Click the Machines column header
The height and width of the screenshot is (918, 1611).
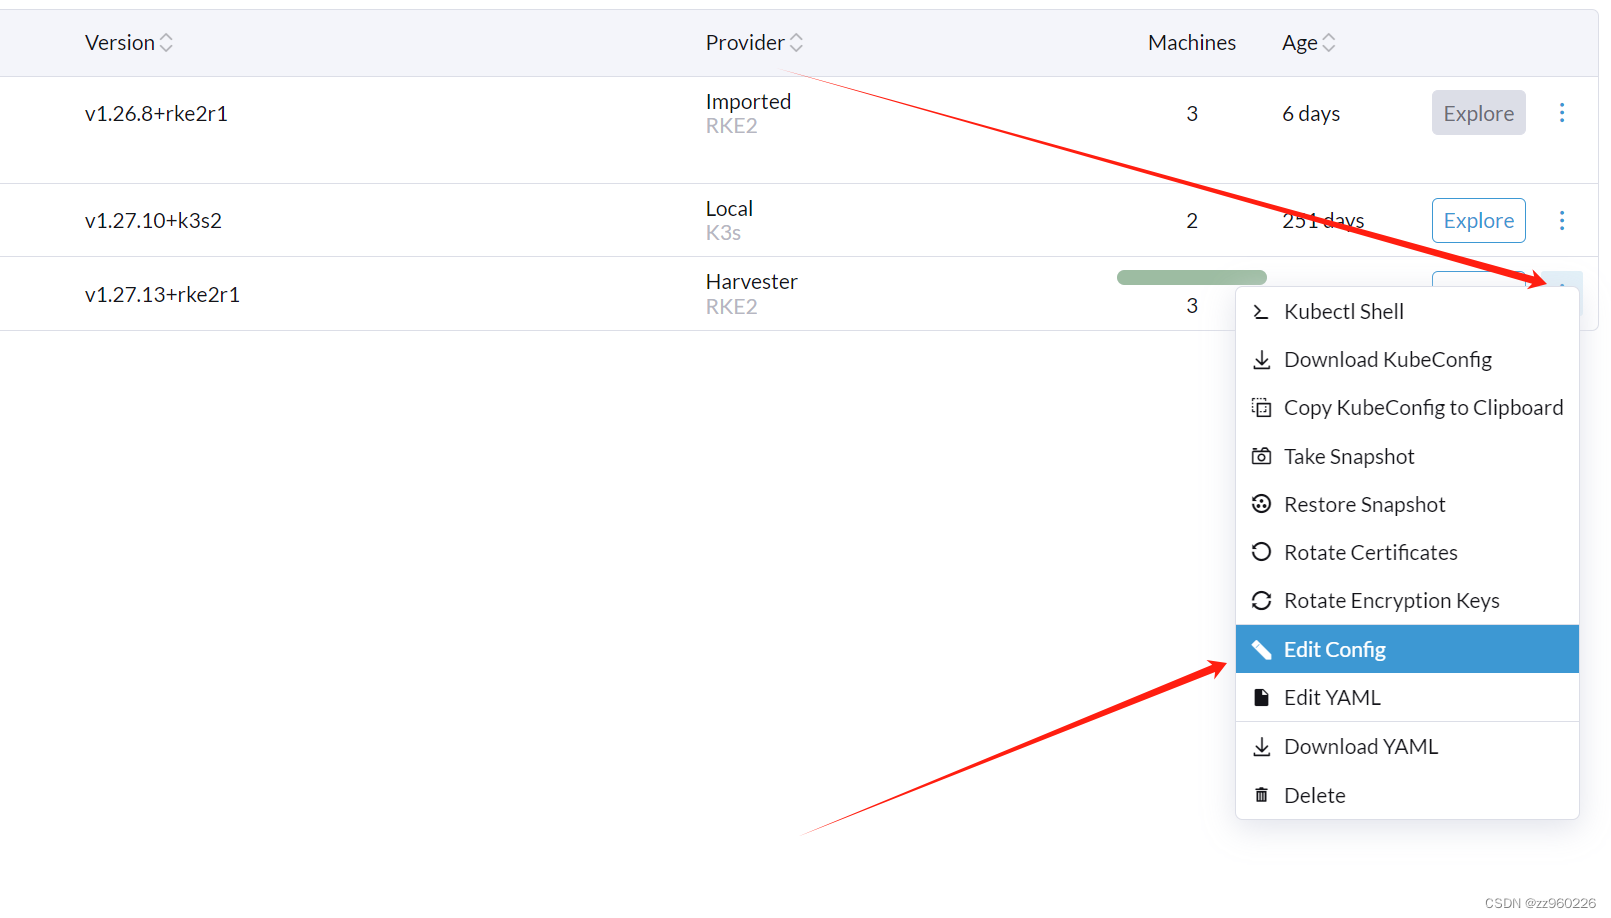(1191, 43)
